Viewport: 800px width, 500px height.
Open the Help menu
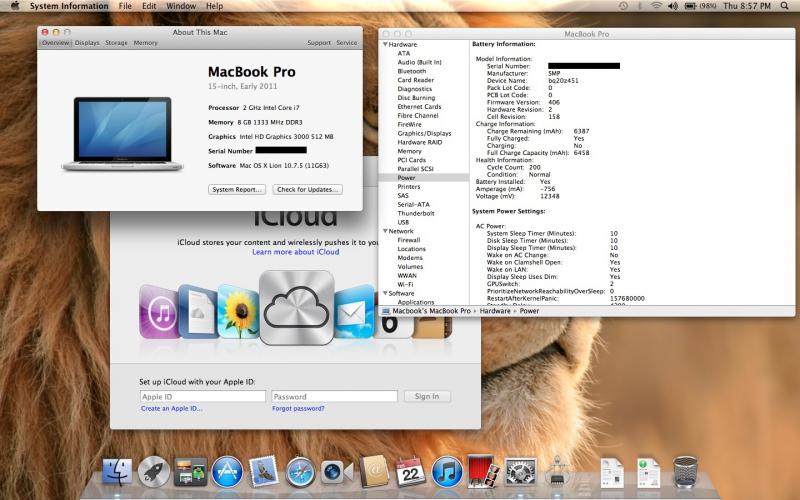coord(214,6)
